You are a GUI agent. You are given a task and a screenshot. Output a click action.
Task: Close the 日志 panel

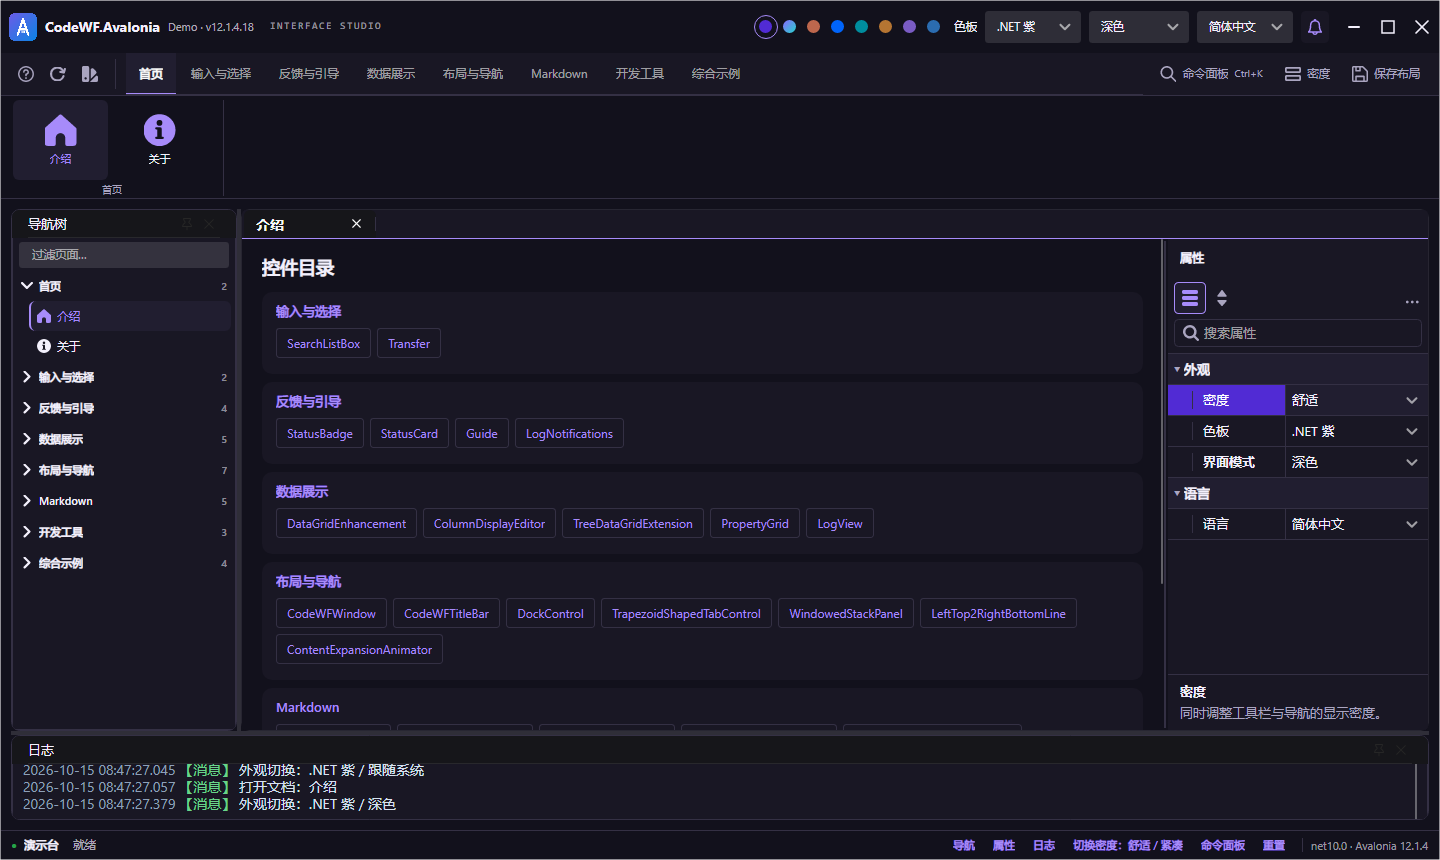click(1401, 749)
